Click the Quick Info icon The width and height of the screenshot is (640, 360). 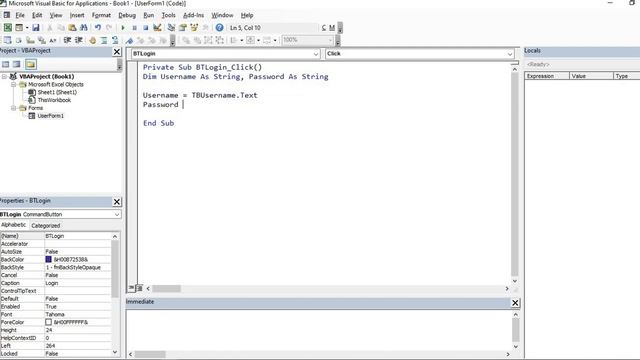pyautogui.click(x=30, y=40)
